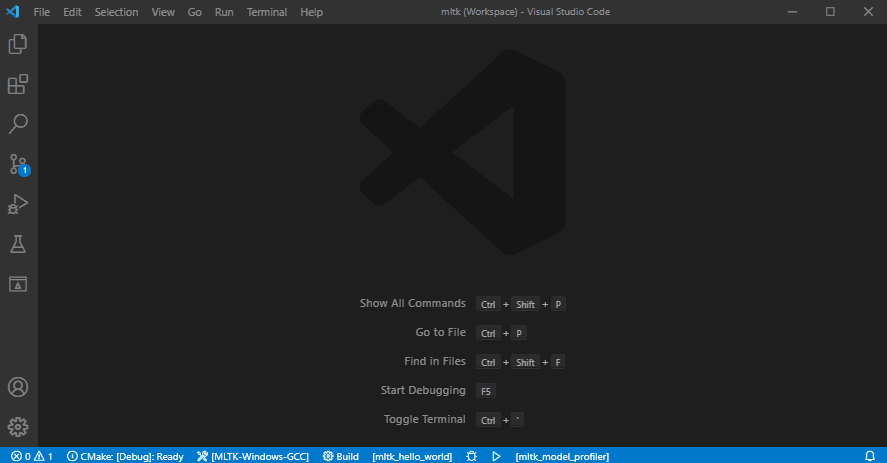Choose the mltk_model_profiler launch target

pos(562,456)
